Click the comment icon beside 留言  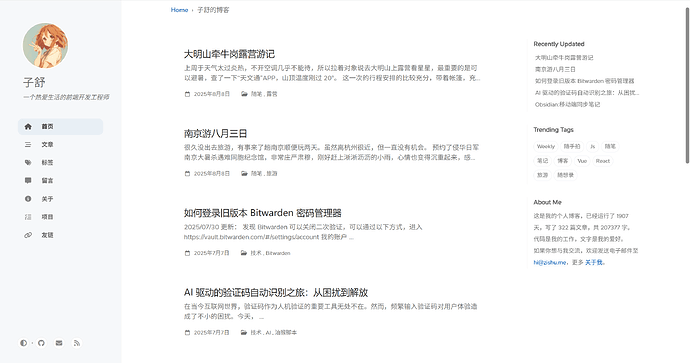pyautogui.click(x=28, y=181)
